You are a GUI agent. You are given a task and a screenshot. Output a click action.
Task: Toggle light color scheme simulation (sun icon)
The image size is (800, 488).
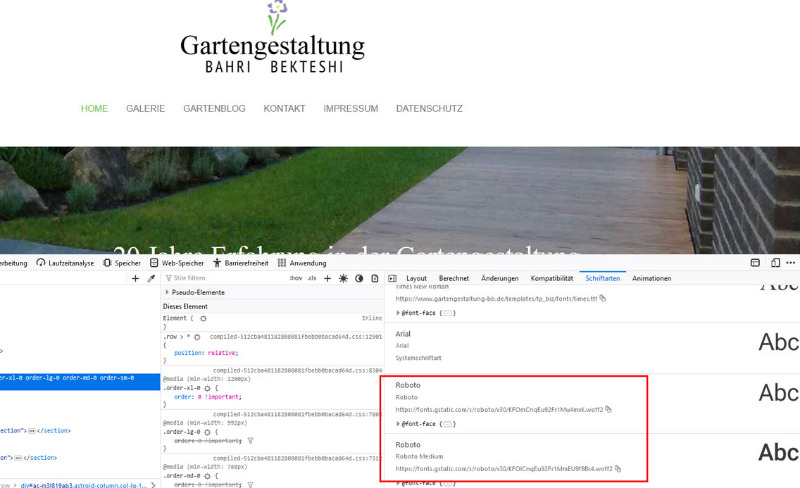pos(343,278)
